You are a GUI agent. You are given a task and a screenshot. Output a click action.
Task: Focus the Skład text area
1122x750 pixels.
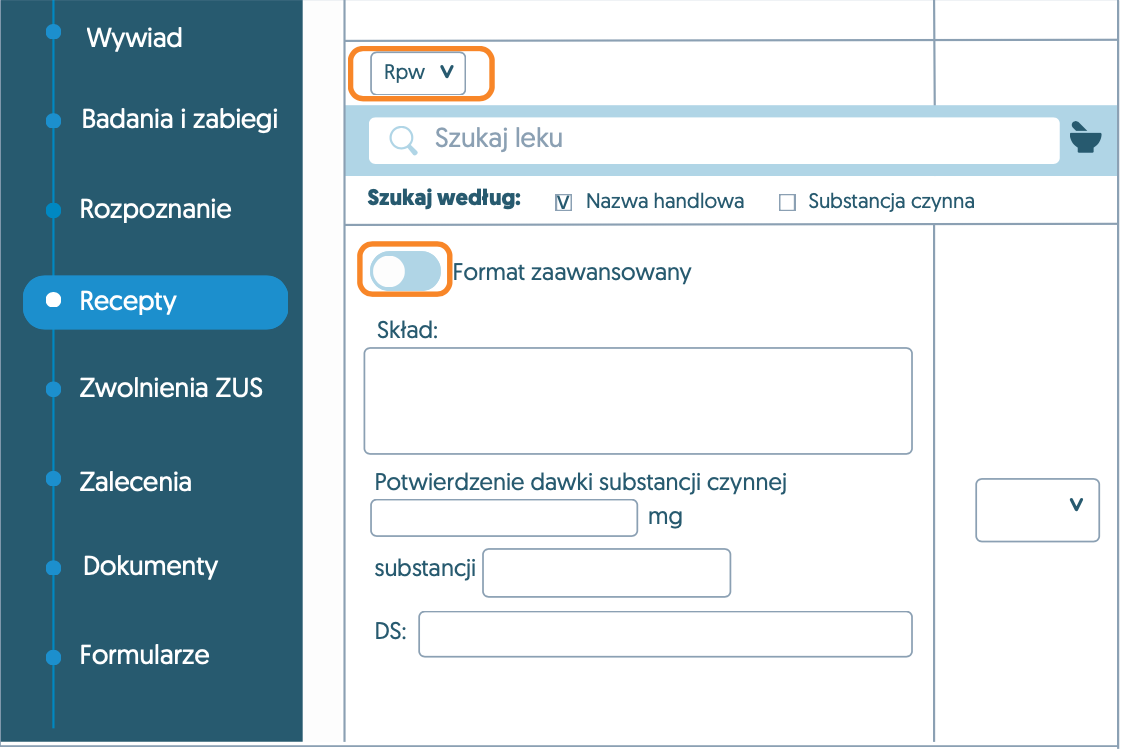[637, 401]
